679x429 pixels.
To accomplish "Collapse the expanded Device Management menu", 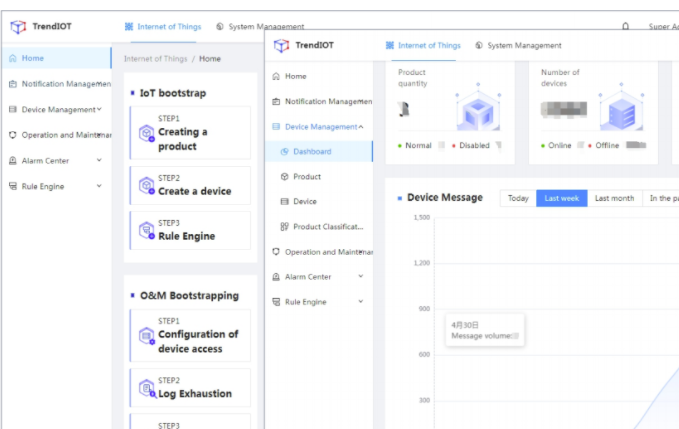I will point(360,127).
